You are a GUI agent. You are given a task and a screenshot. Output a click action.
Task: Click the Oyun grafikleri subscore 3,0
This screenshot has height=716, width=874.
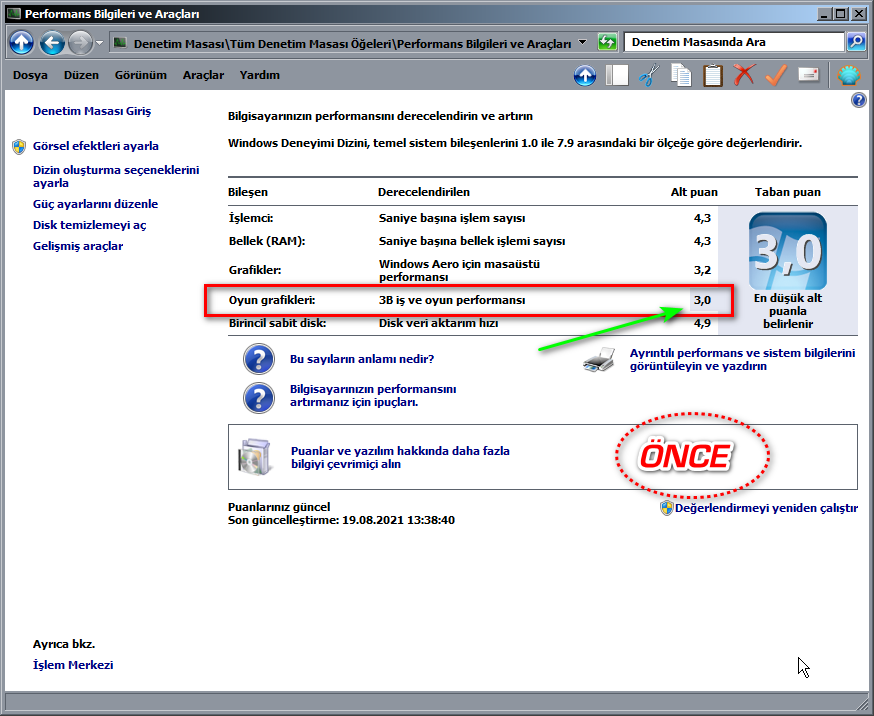pyautogui.click(x=702, y=300)
